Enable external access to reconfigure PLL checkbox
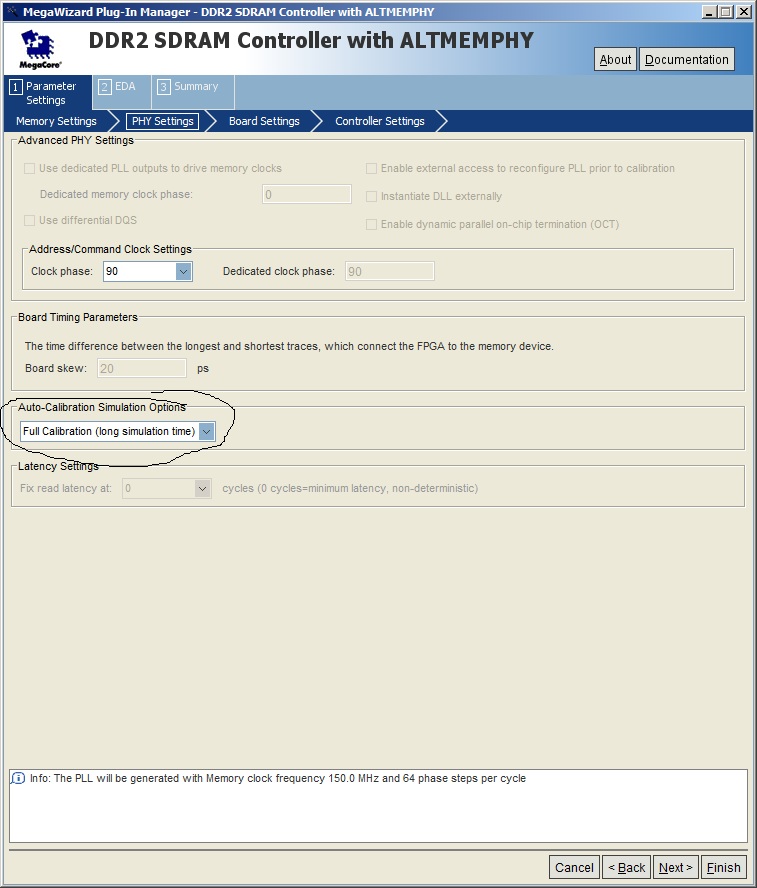This screenshot has width=757, height=888. 371,168
